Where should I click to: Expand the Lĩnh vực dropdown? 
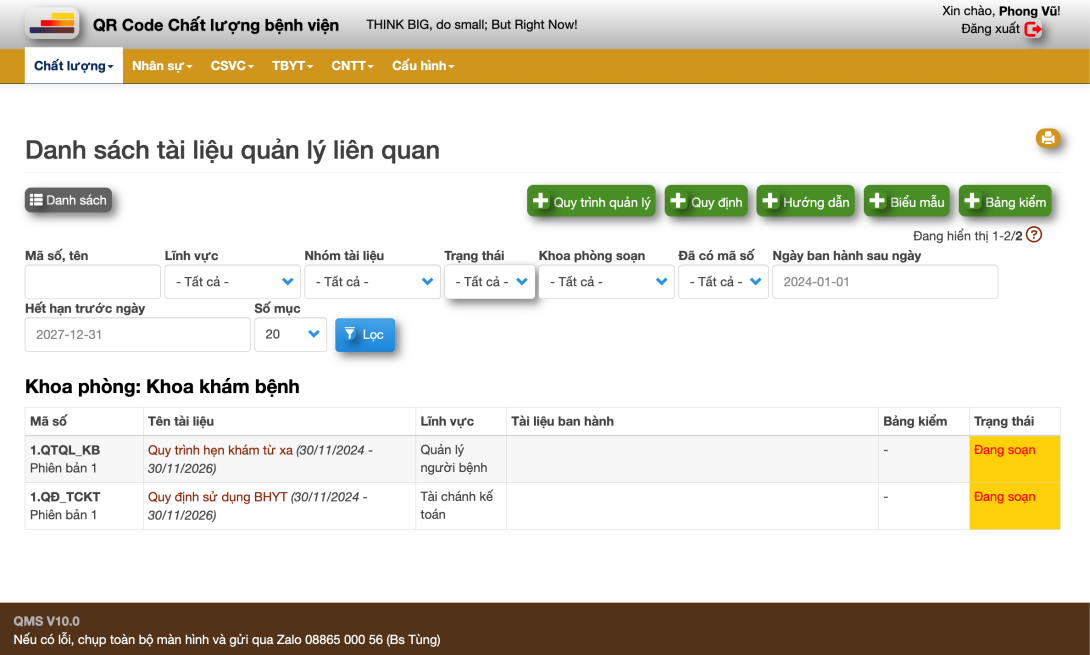tap(231, 282)
